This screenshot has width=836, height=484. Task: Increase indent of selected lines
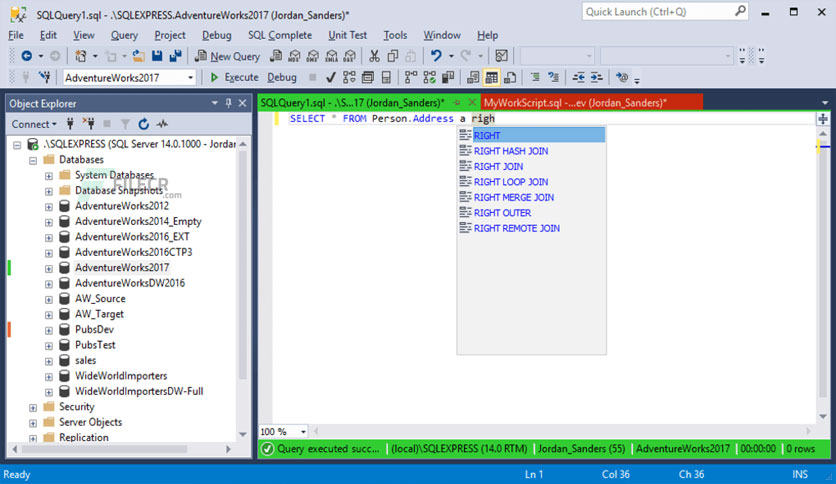[597, 78]
